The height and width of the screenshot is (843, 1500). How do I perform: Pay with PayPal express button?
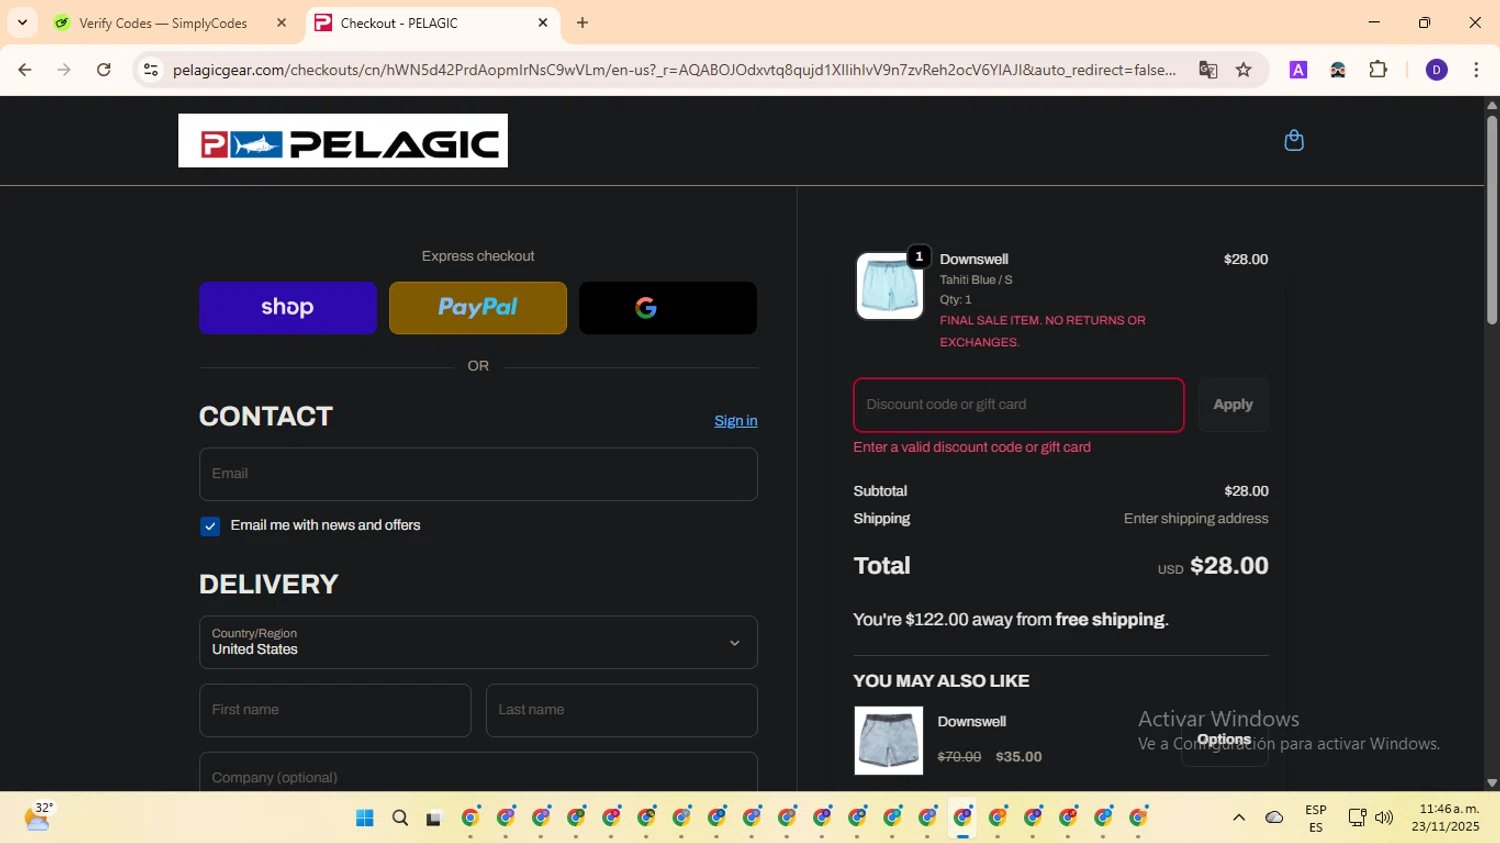(478, 307)
